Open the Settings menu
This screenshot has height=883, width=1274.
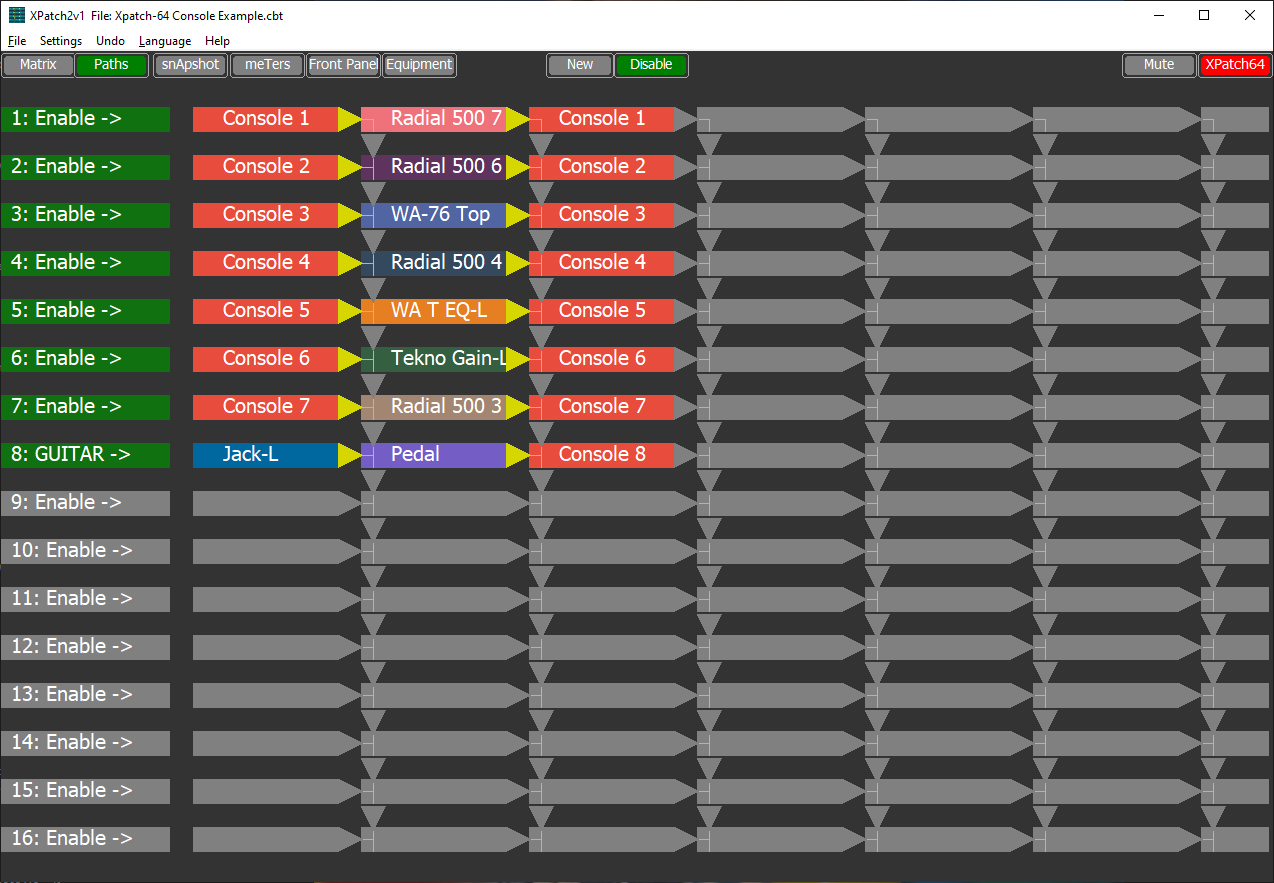(61, 41)
